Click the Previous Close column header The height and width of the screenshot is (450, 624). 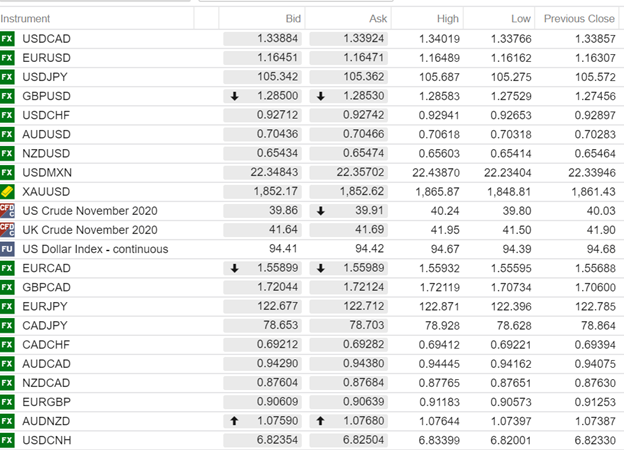pos(579,19)
